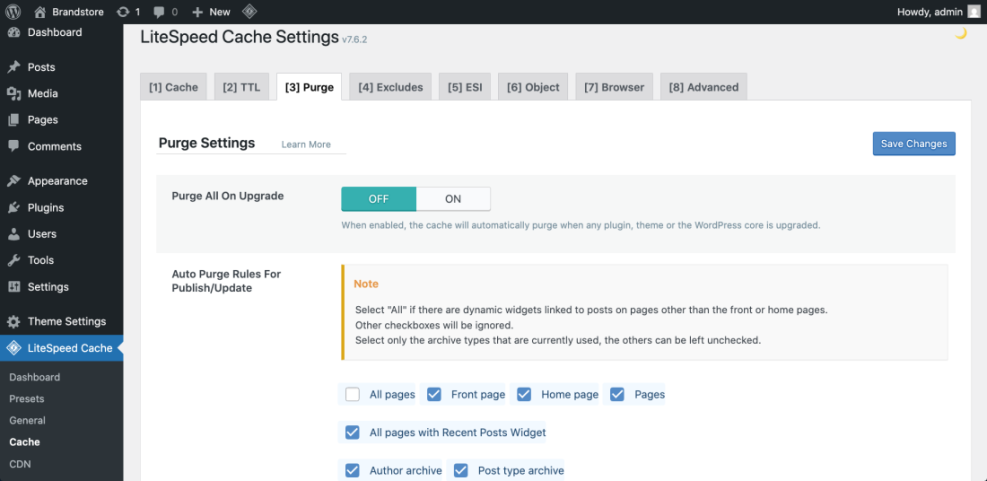Click the Purge All On Upgrade label
The width and height of the screenshot is (987, 481).
(x=228, y=196)
